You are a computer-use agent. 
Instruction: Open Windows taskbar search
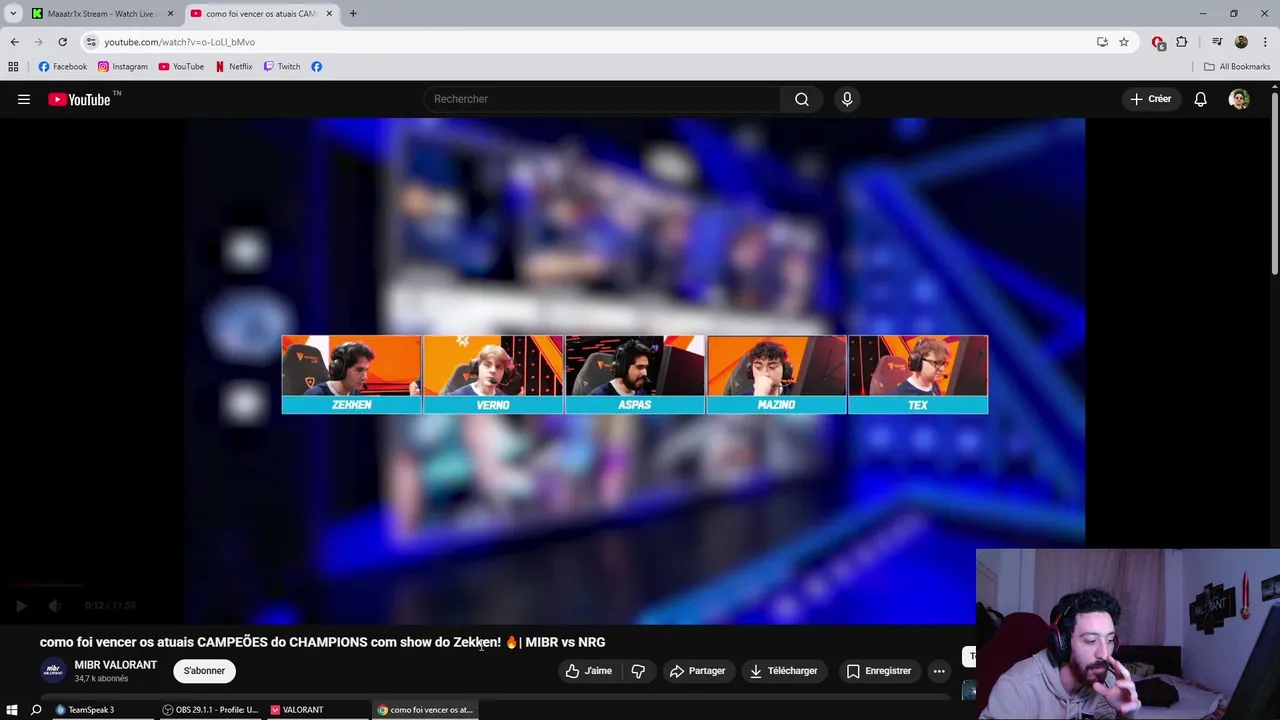[36, 710]
